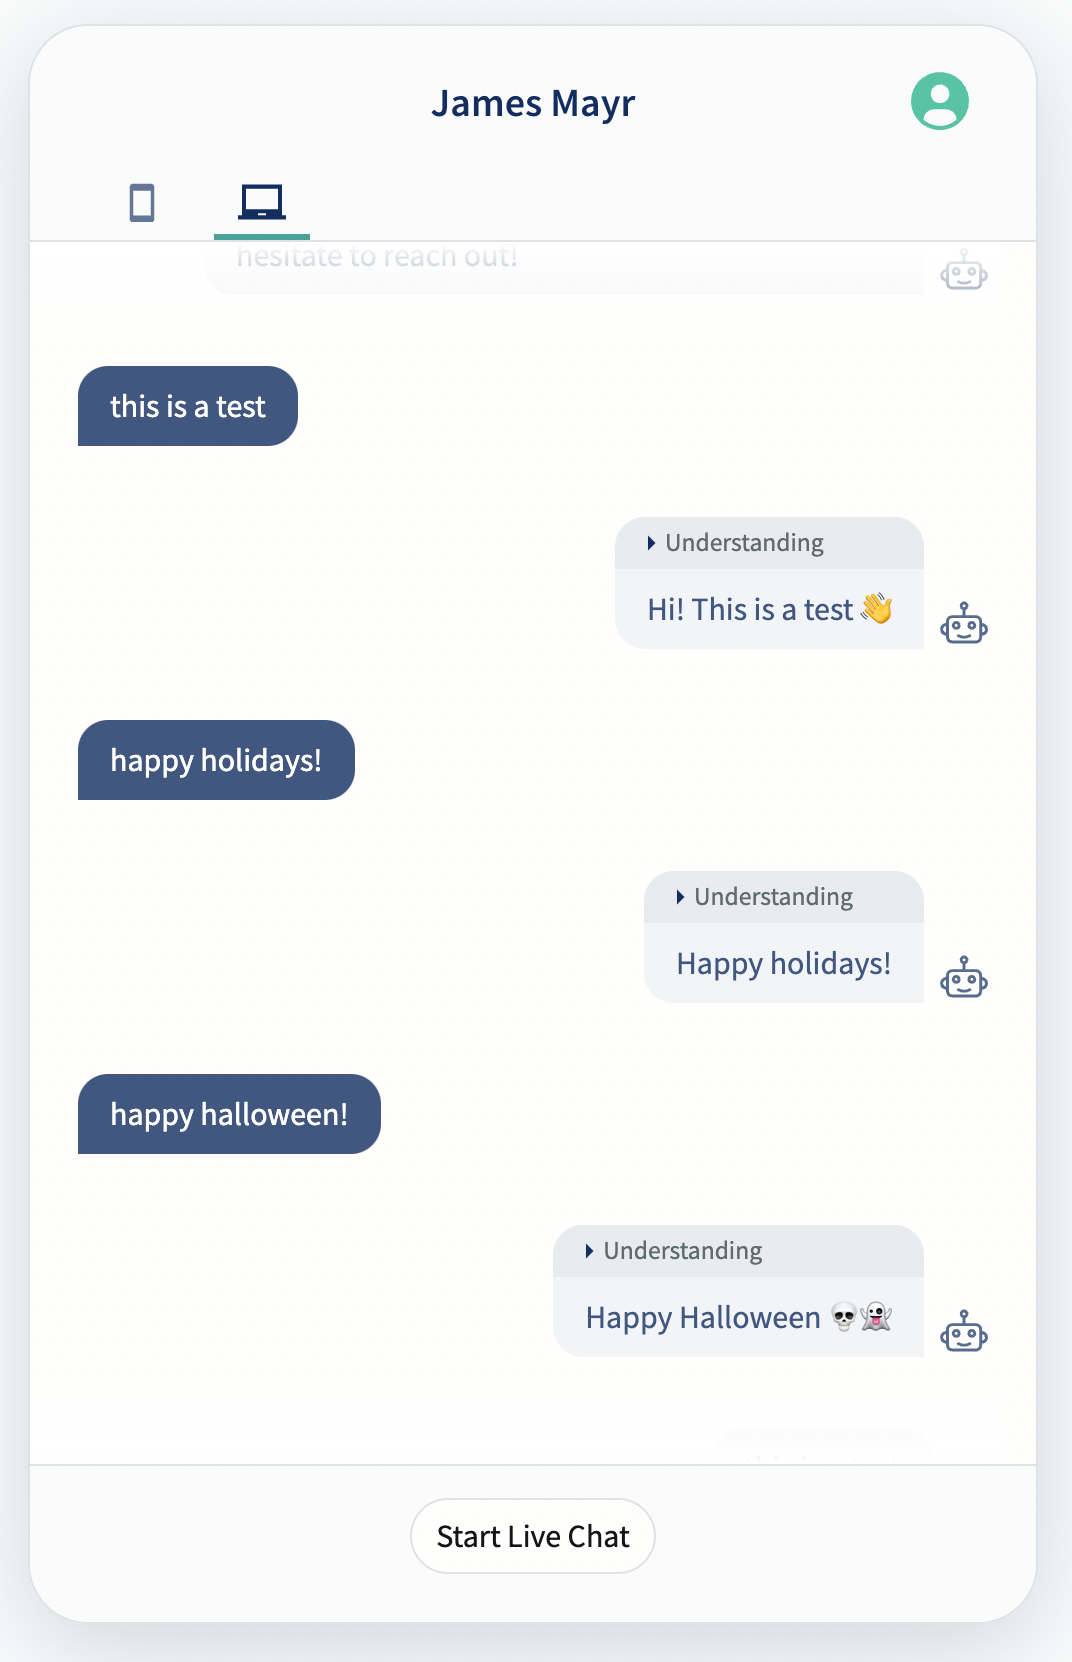This screenshot has height=1662, width=1072.
Task: Click the 'happy holidays!' user message bubble
Action: [x=216, y=760]
